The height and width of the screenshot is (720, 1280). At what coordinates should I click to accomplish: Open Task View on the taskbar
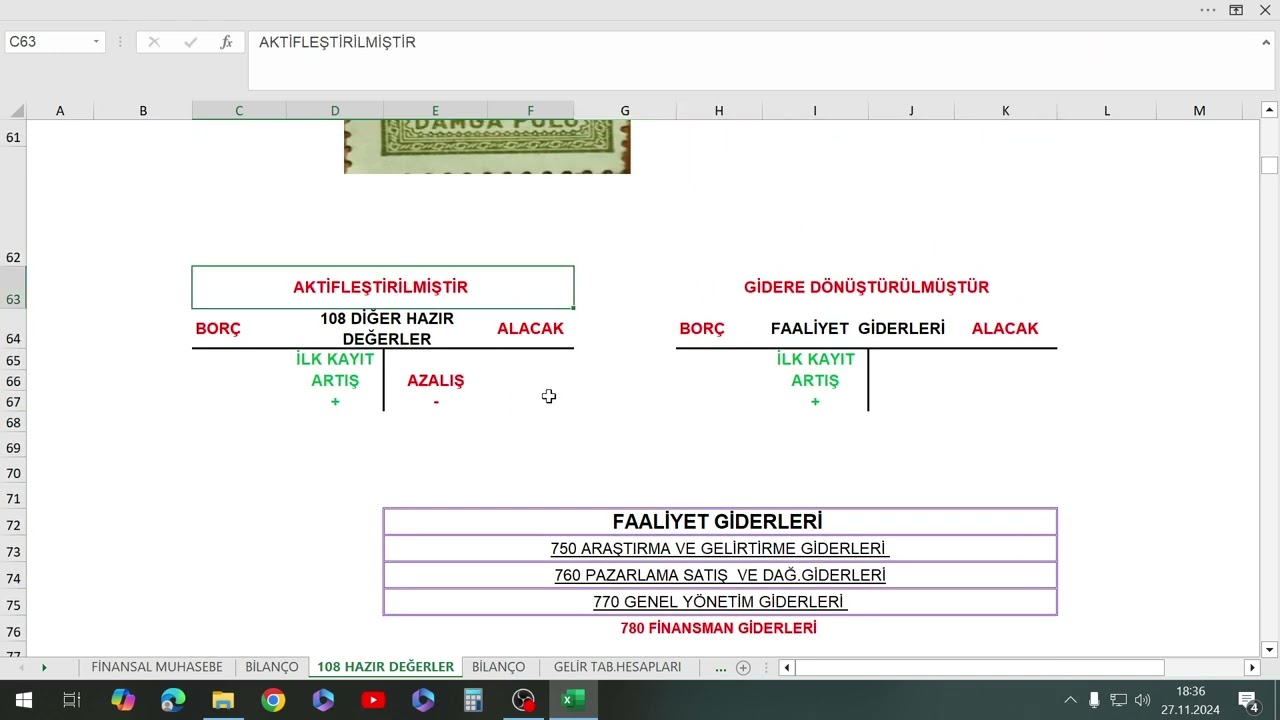[72, 700]
